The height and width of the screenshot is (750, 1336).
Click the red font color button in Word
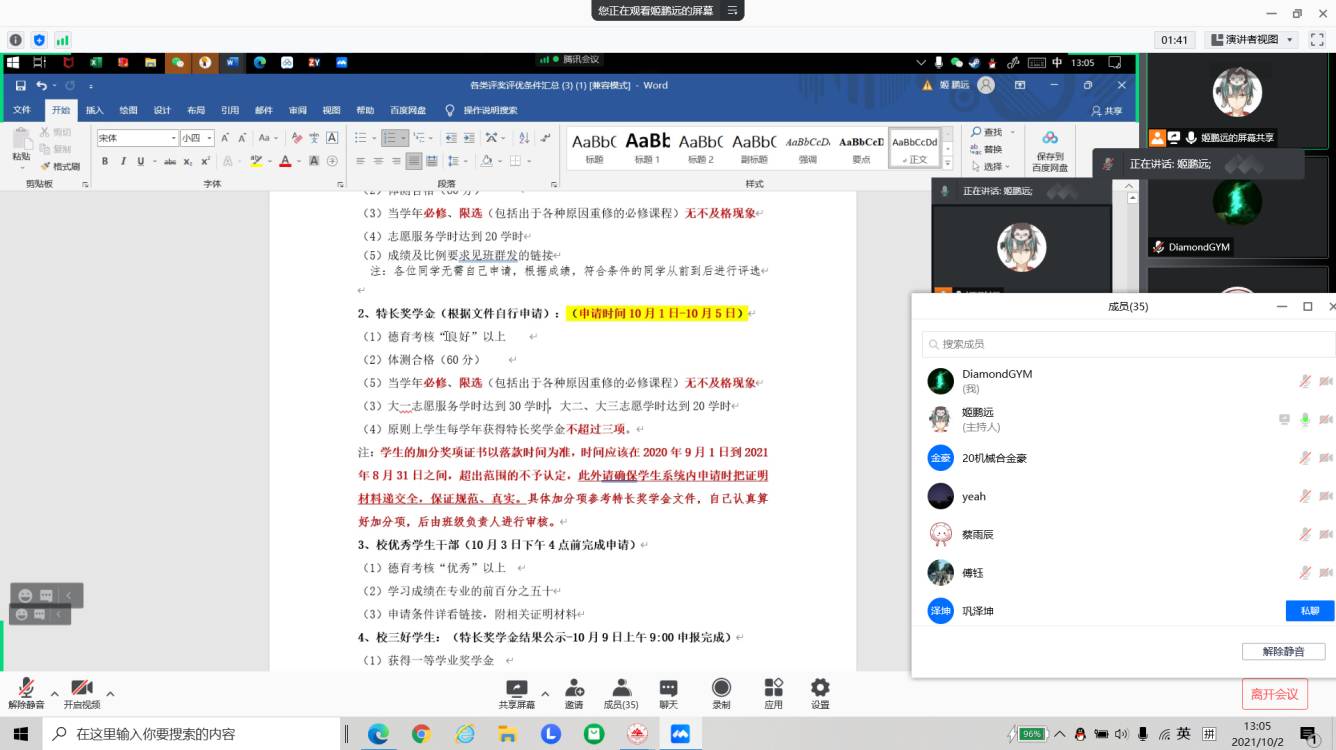click(285, 161)
